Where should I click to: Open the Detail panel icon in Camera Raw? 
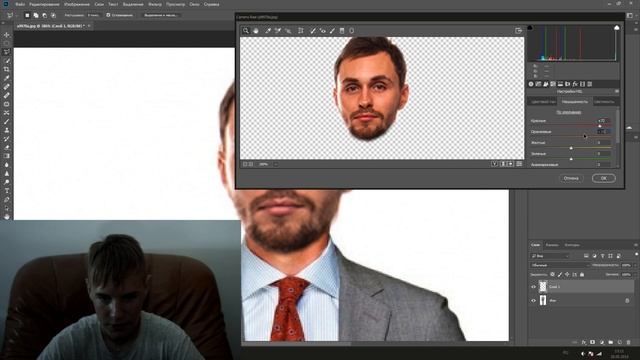[x=546, y=84]
